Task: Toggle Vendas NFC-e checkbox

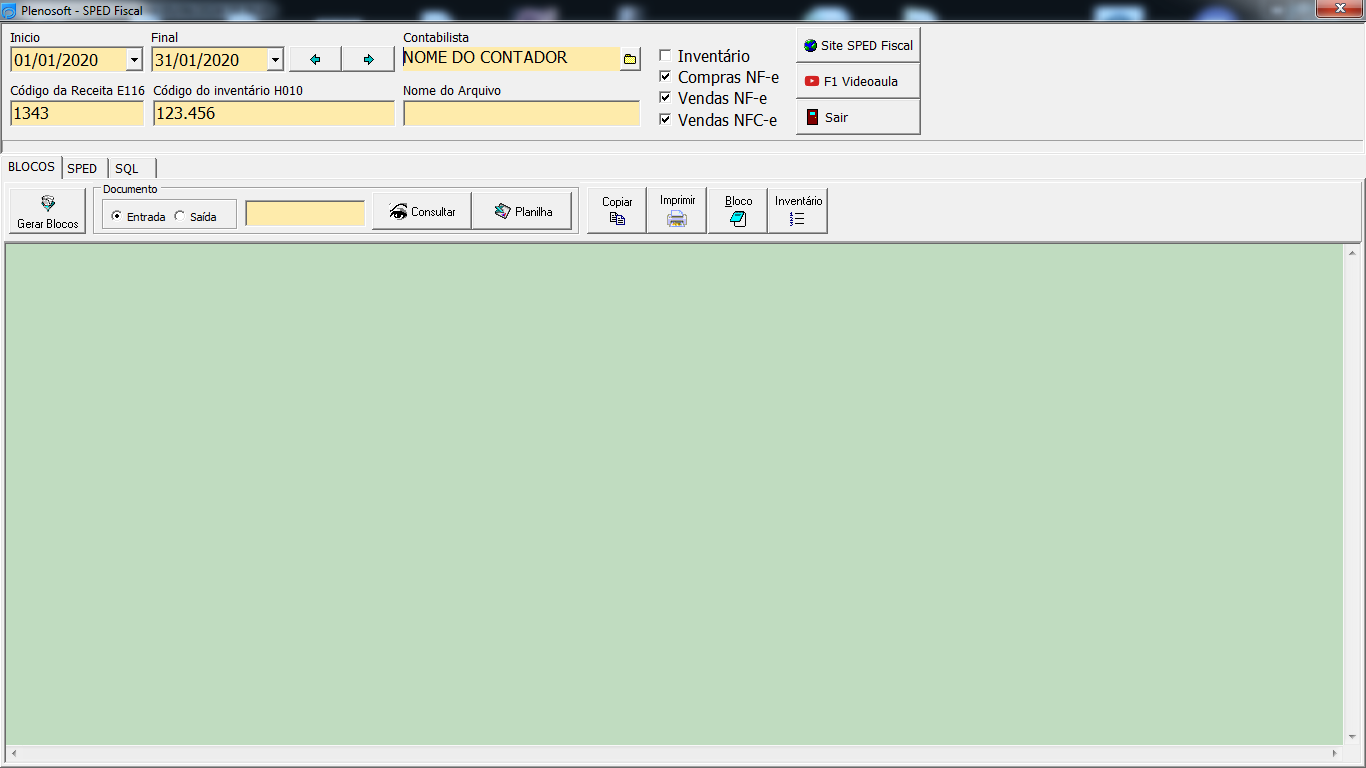Action: [x=665, y=120]
